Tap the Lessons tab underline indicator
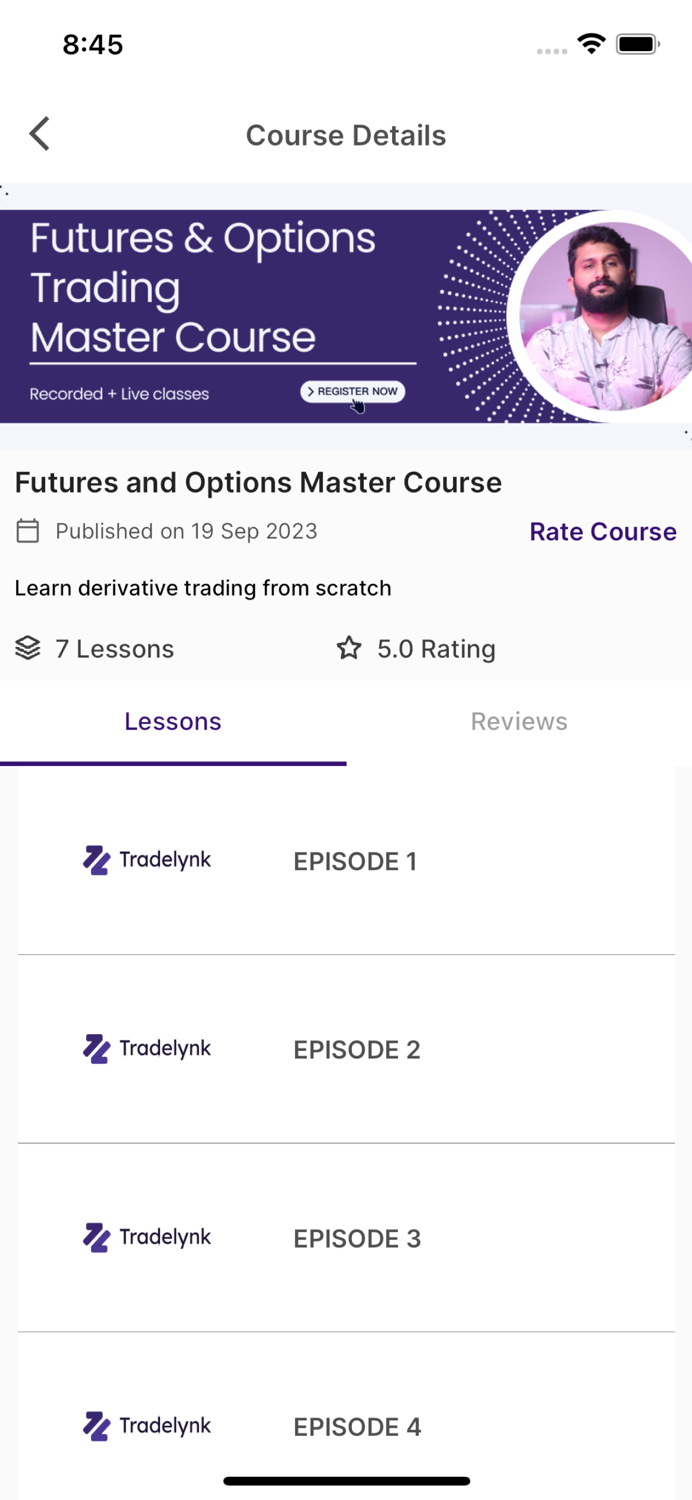Viewport: 692px width, 1500px height. [173, 763]
